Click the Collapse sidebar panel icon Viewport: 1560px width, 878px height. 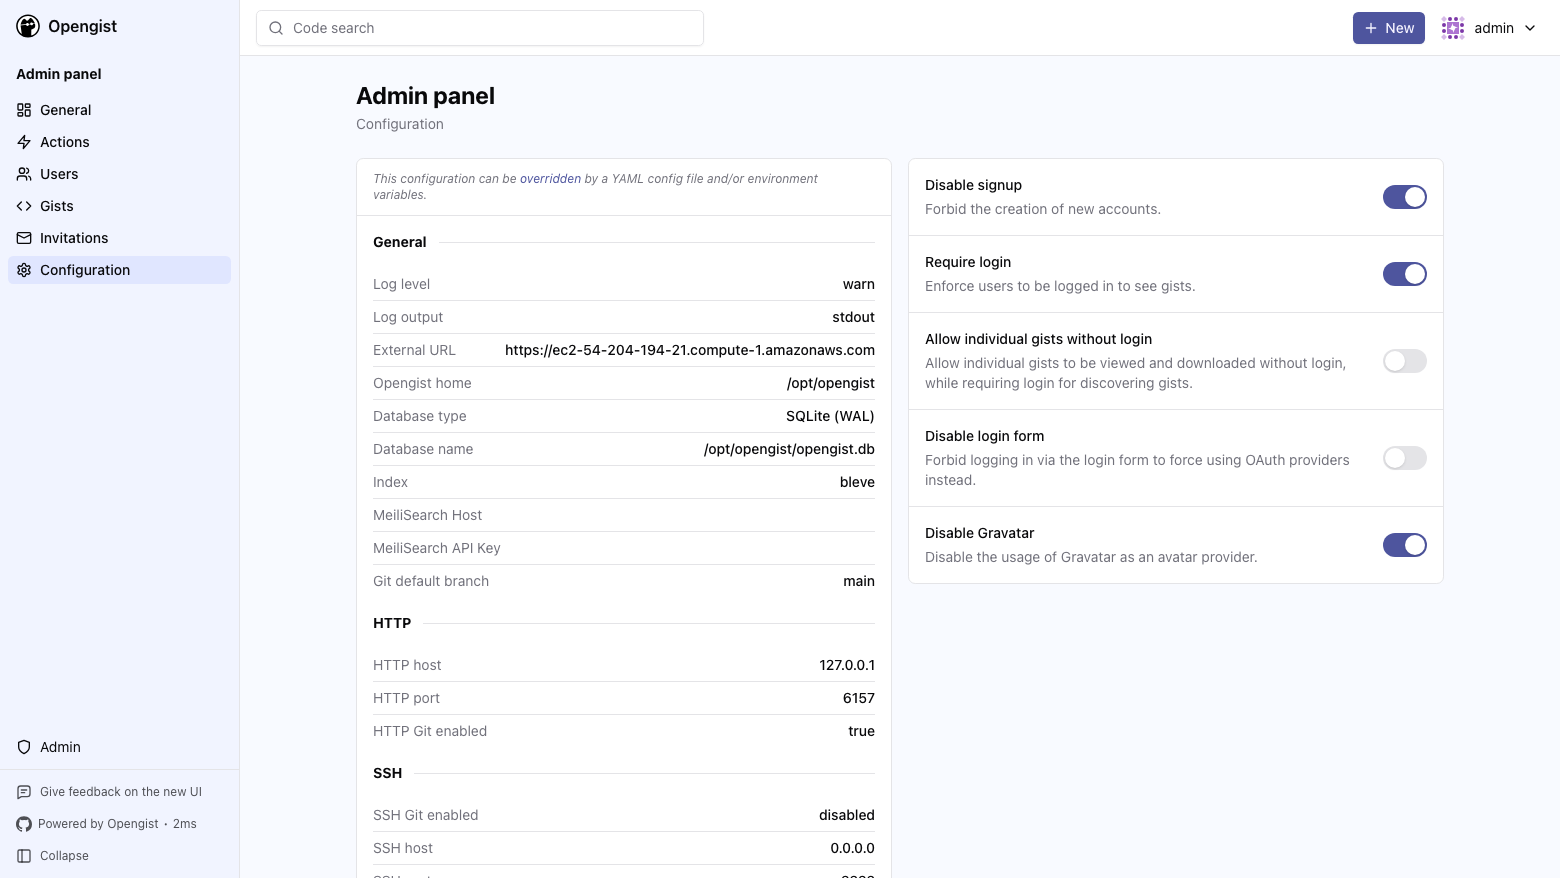24,856
